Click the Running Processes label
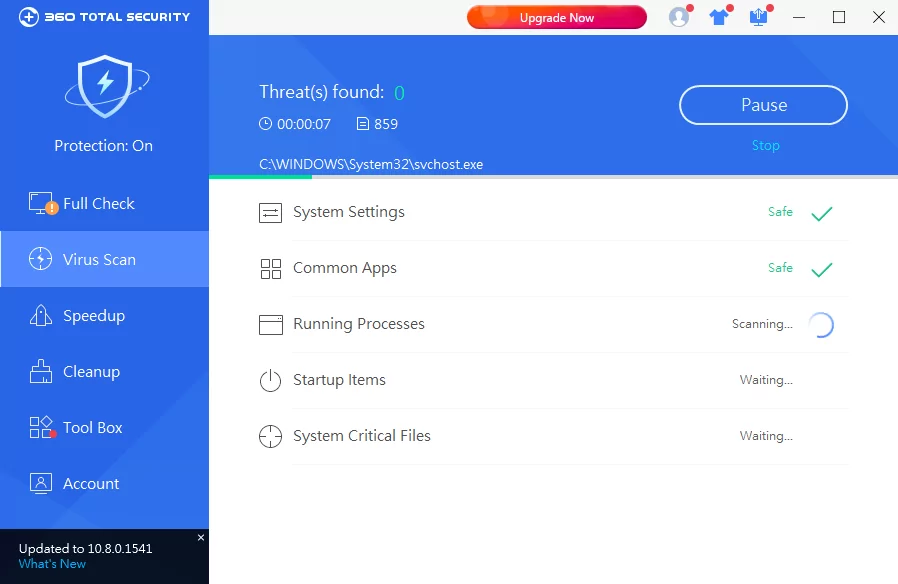898x584 pixels. [x=359, y=323]
